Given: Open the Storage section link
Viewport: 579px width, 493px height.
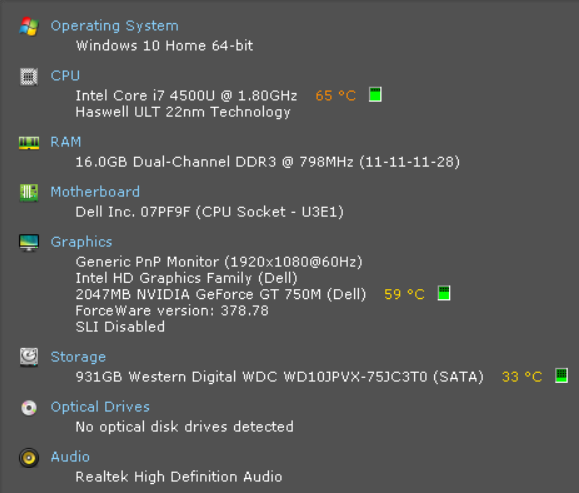Looking at the screenshot, I should 78,357.
